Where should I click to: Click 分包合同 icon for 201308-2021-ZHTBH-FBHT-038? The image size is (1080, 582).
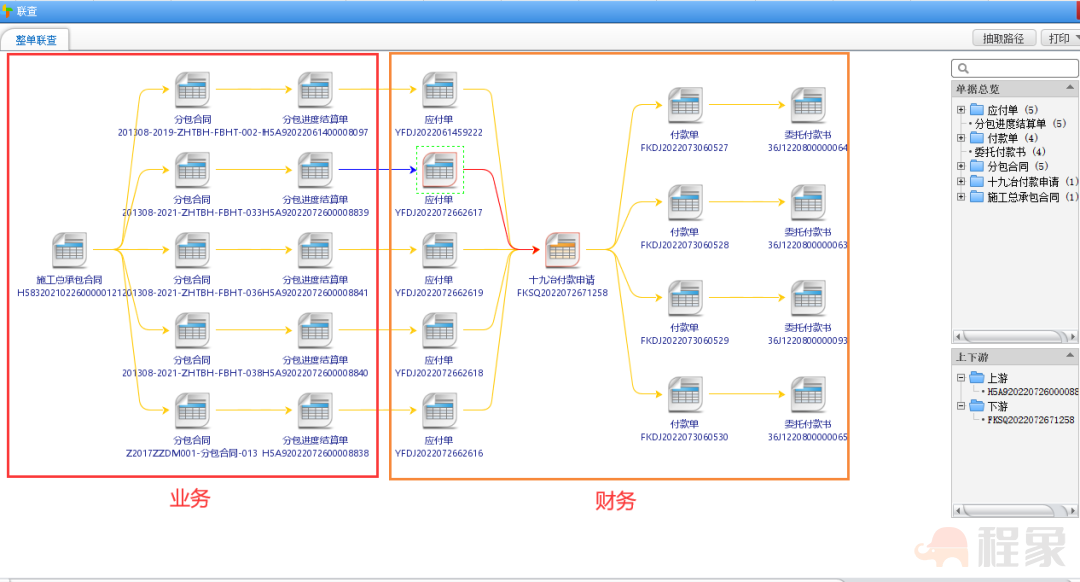[x=192, y=331]
